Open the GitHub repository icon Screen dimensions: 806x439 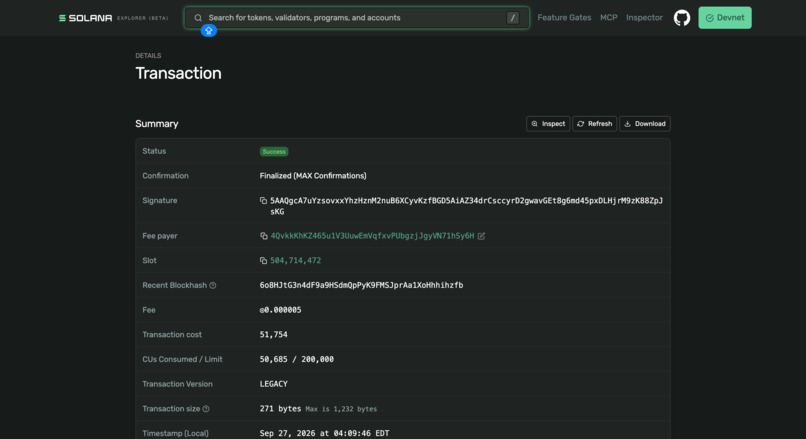point(682,18)
